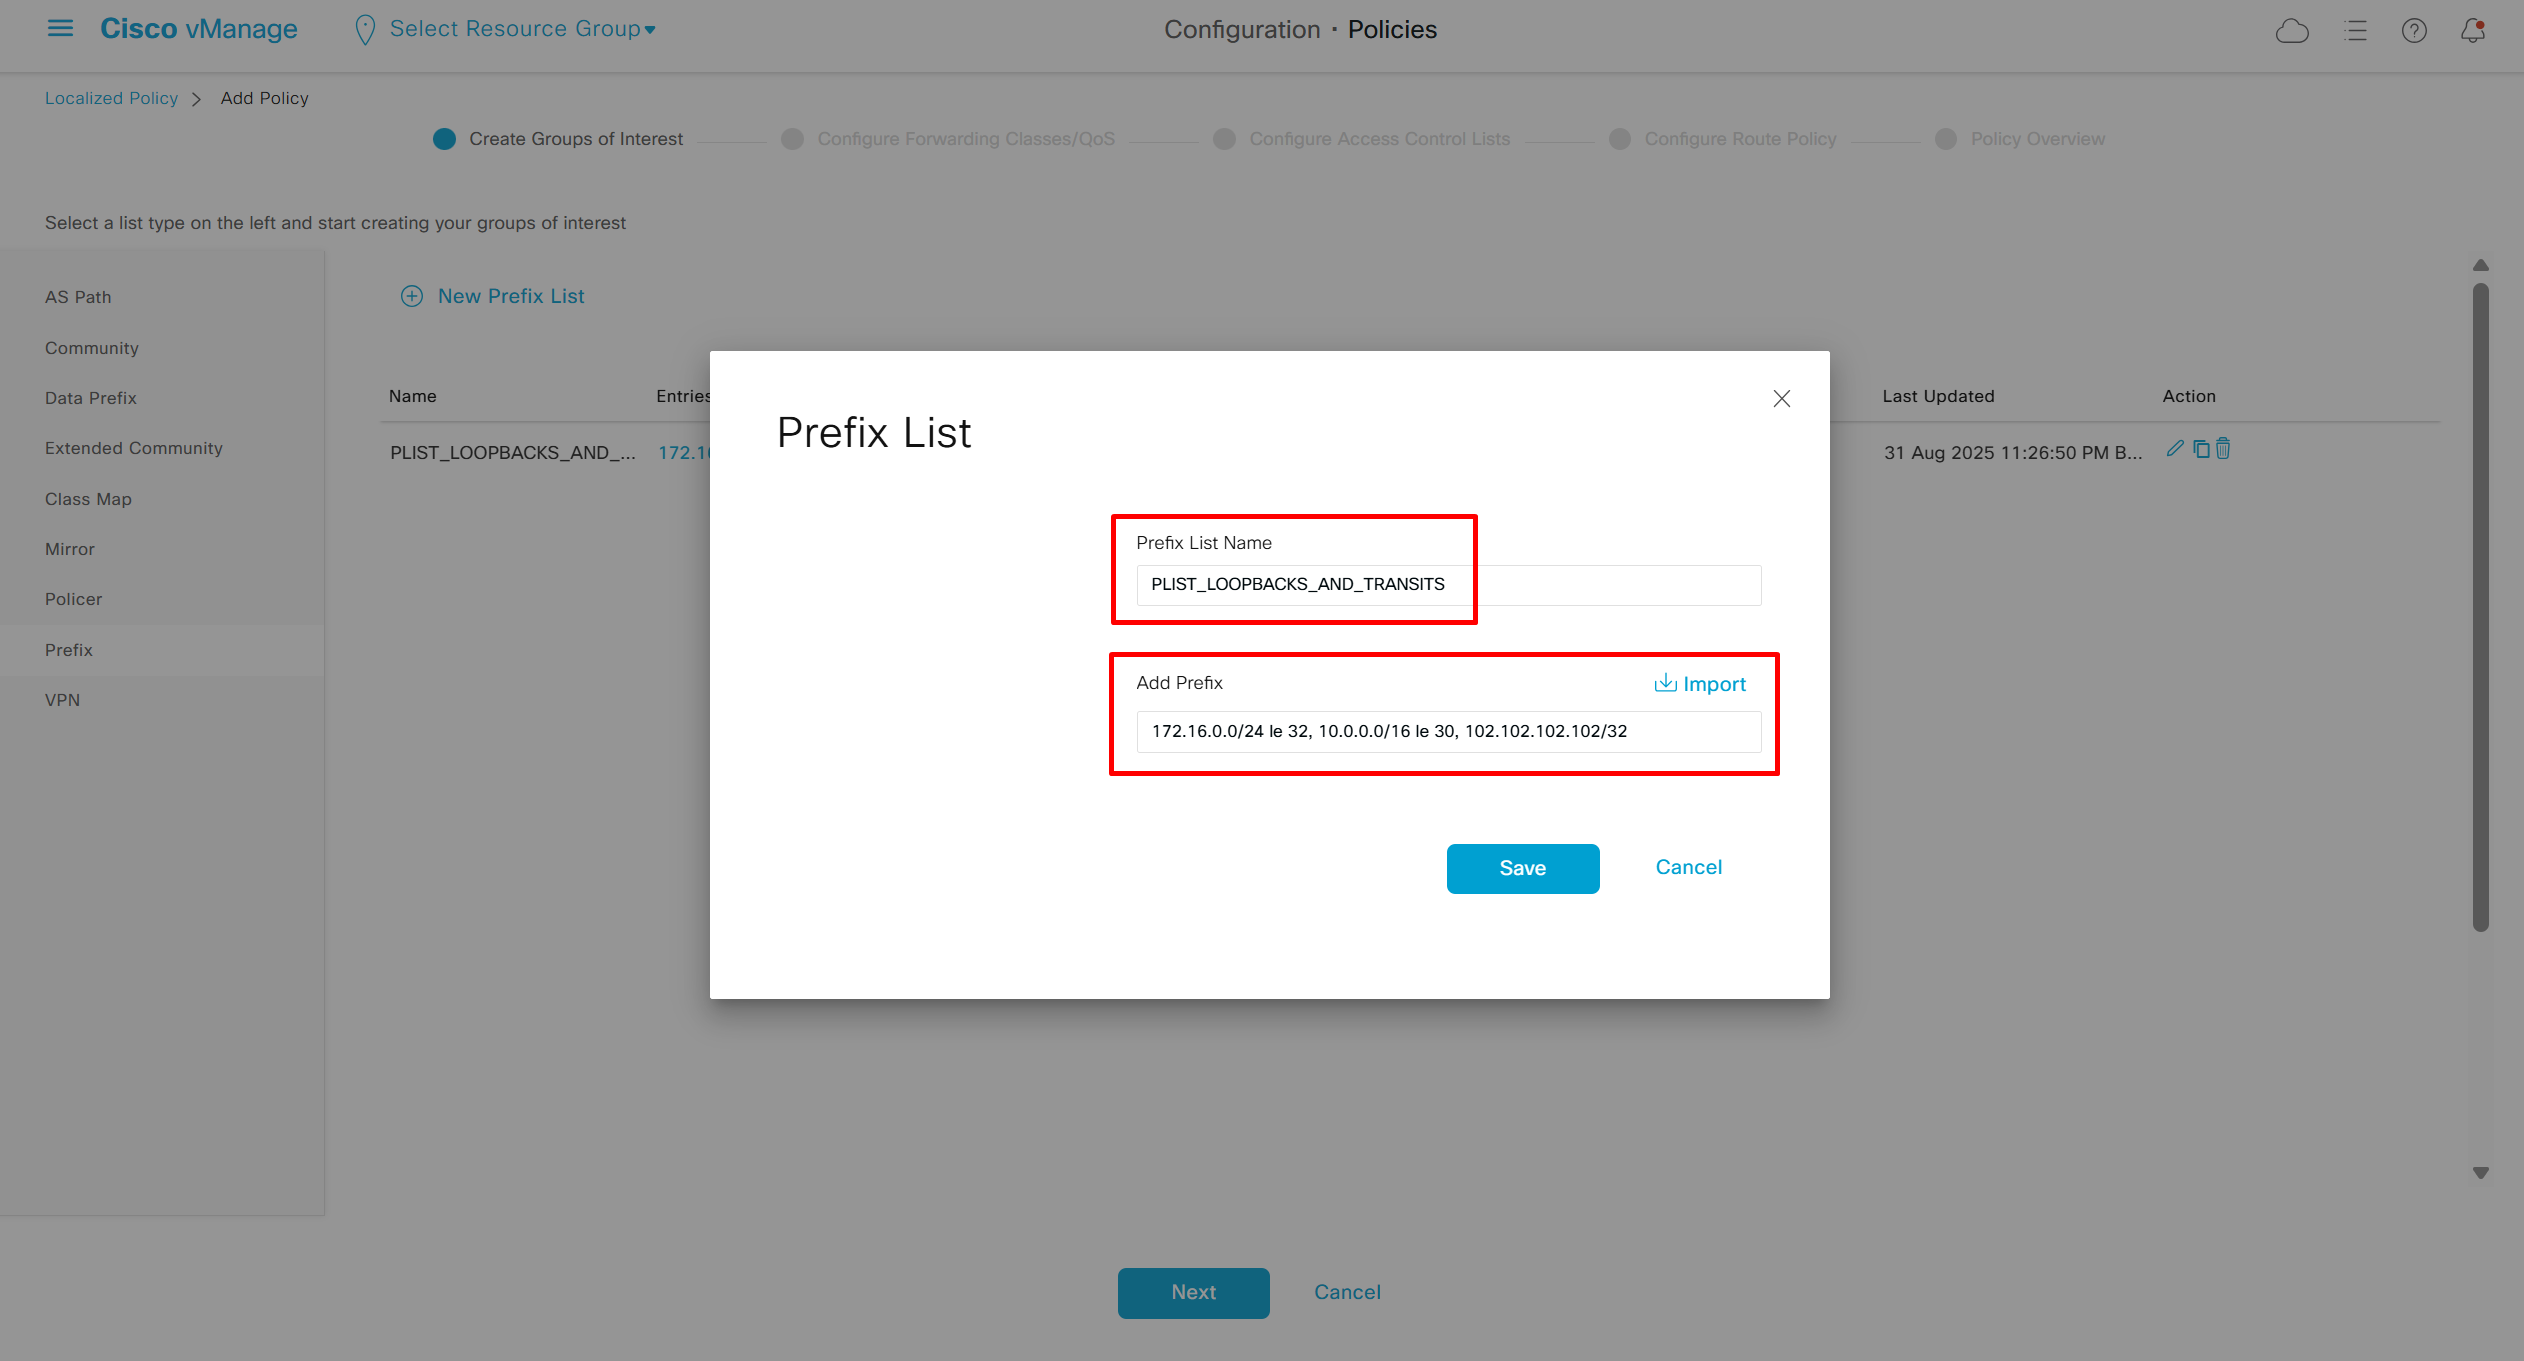Open the help question mark icon

point(2414,31)
